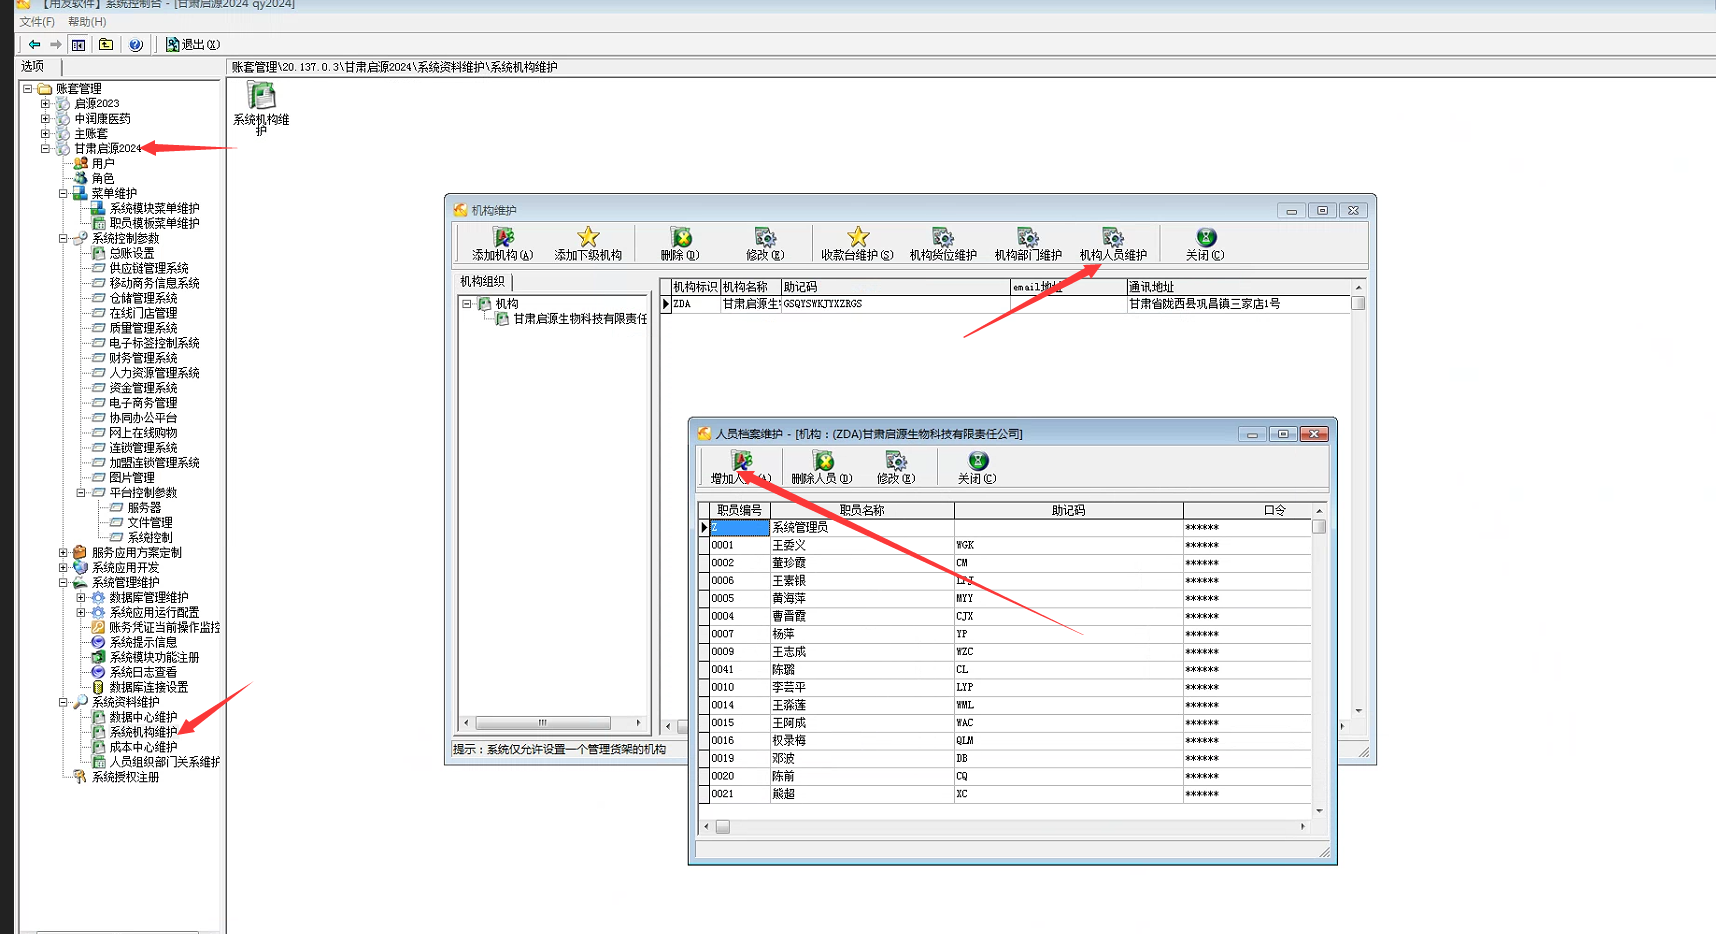Open 收款台维护(S) star icon
This screenshot has height=934, width=1716.
coord(857,244)
